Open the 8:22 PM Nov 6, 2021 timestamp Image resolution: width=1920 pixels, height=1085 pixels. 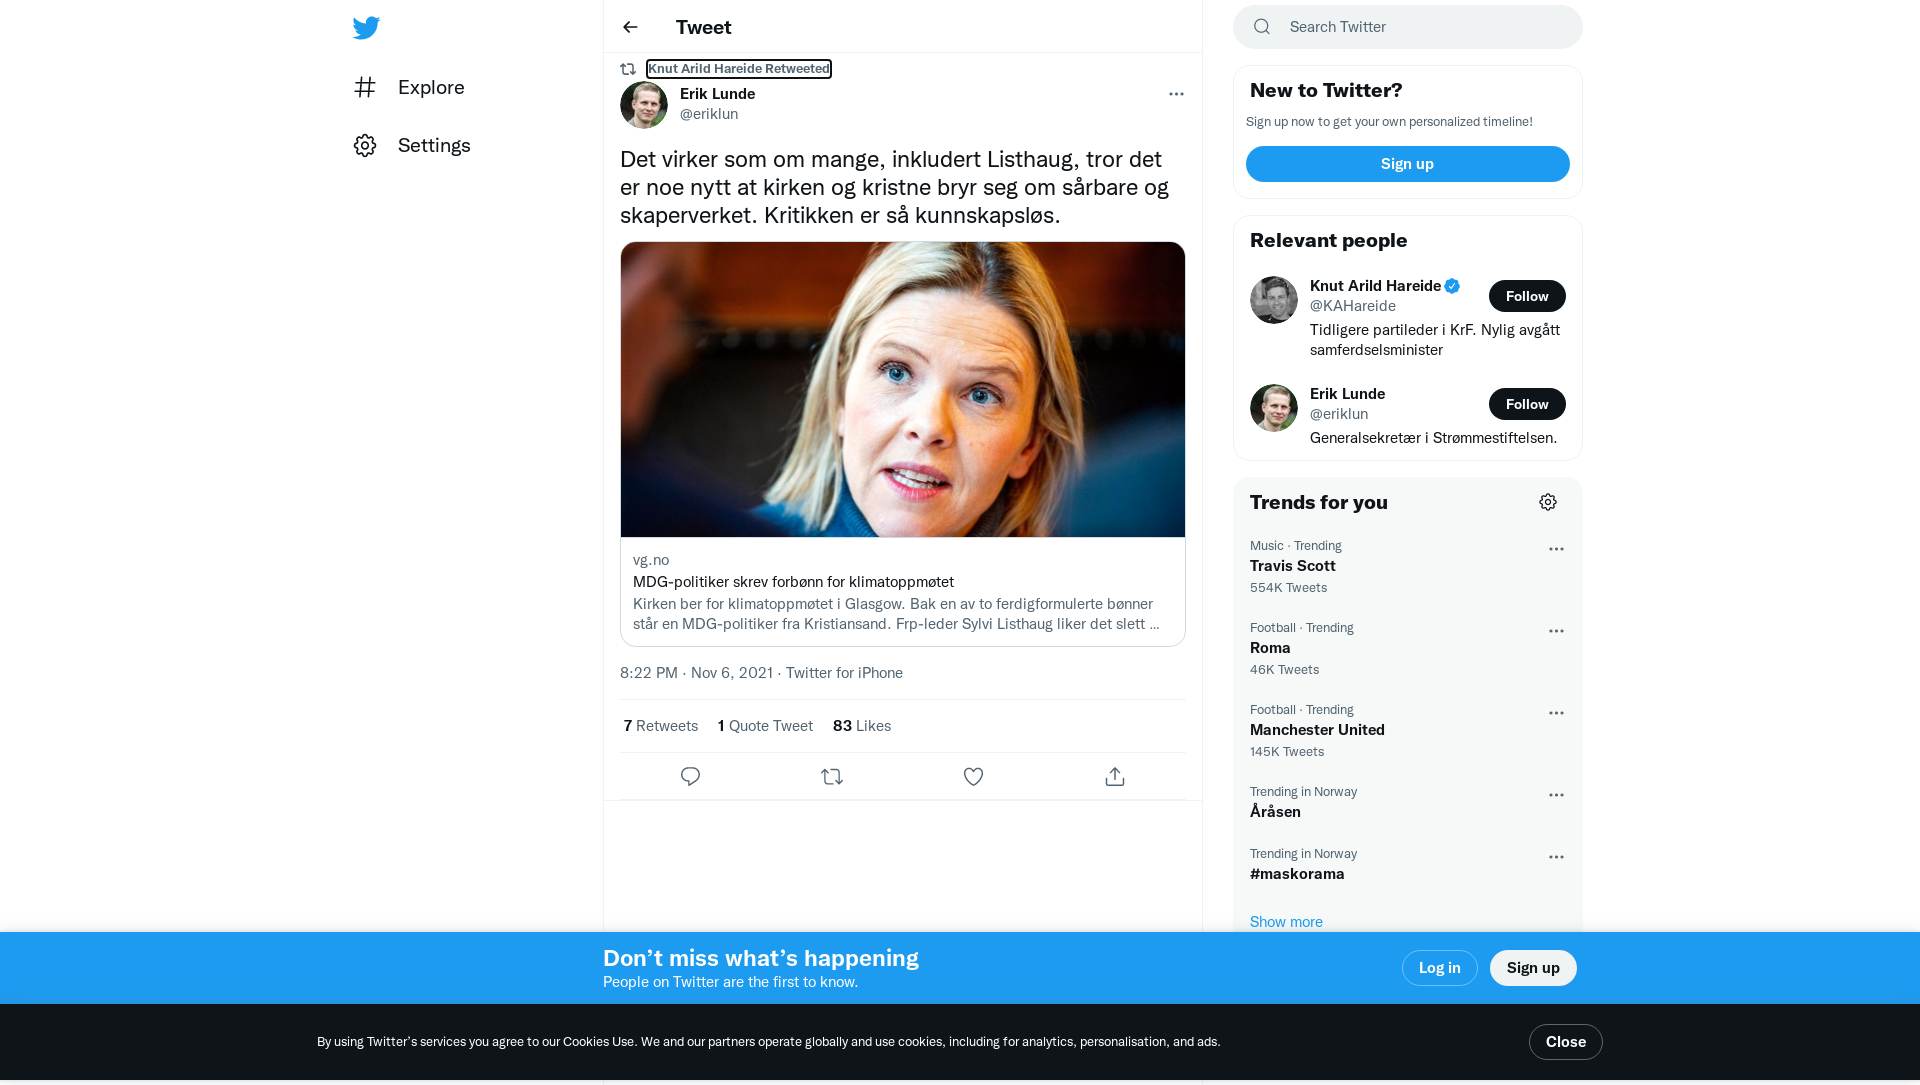[x=696, y=673]
